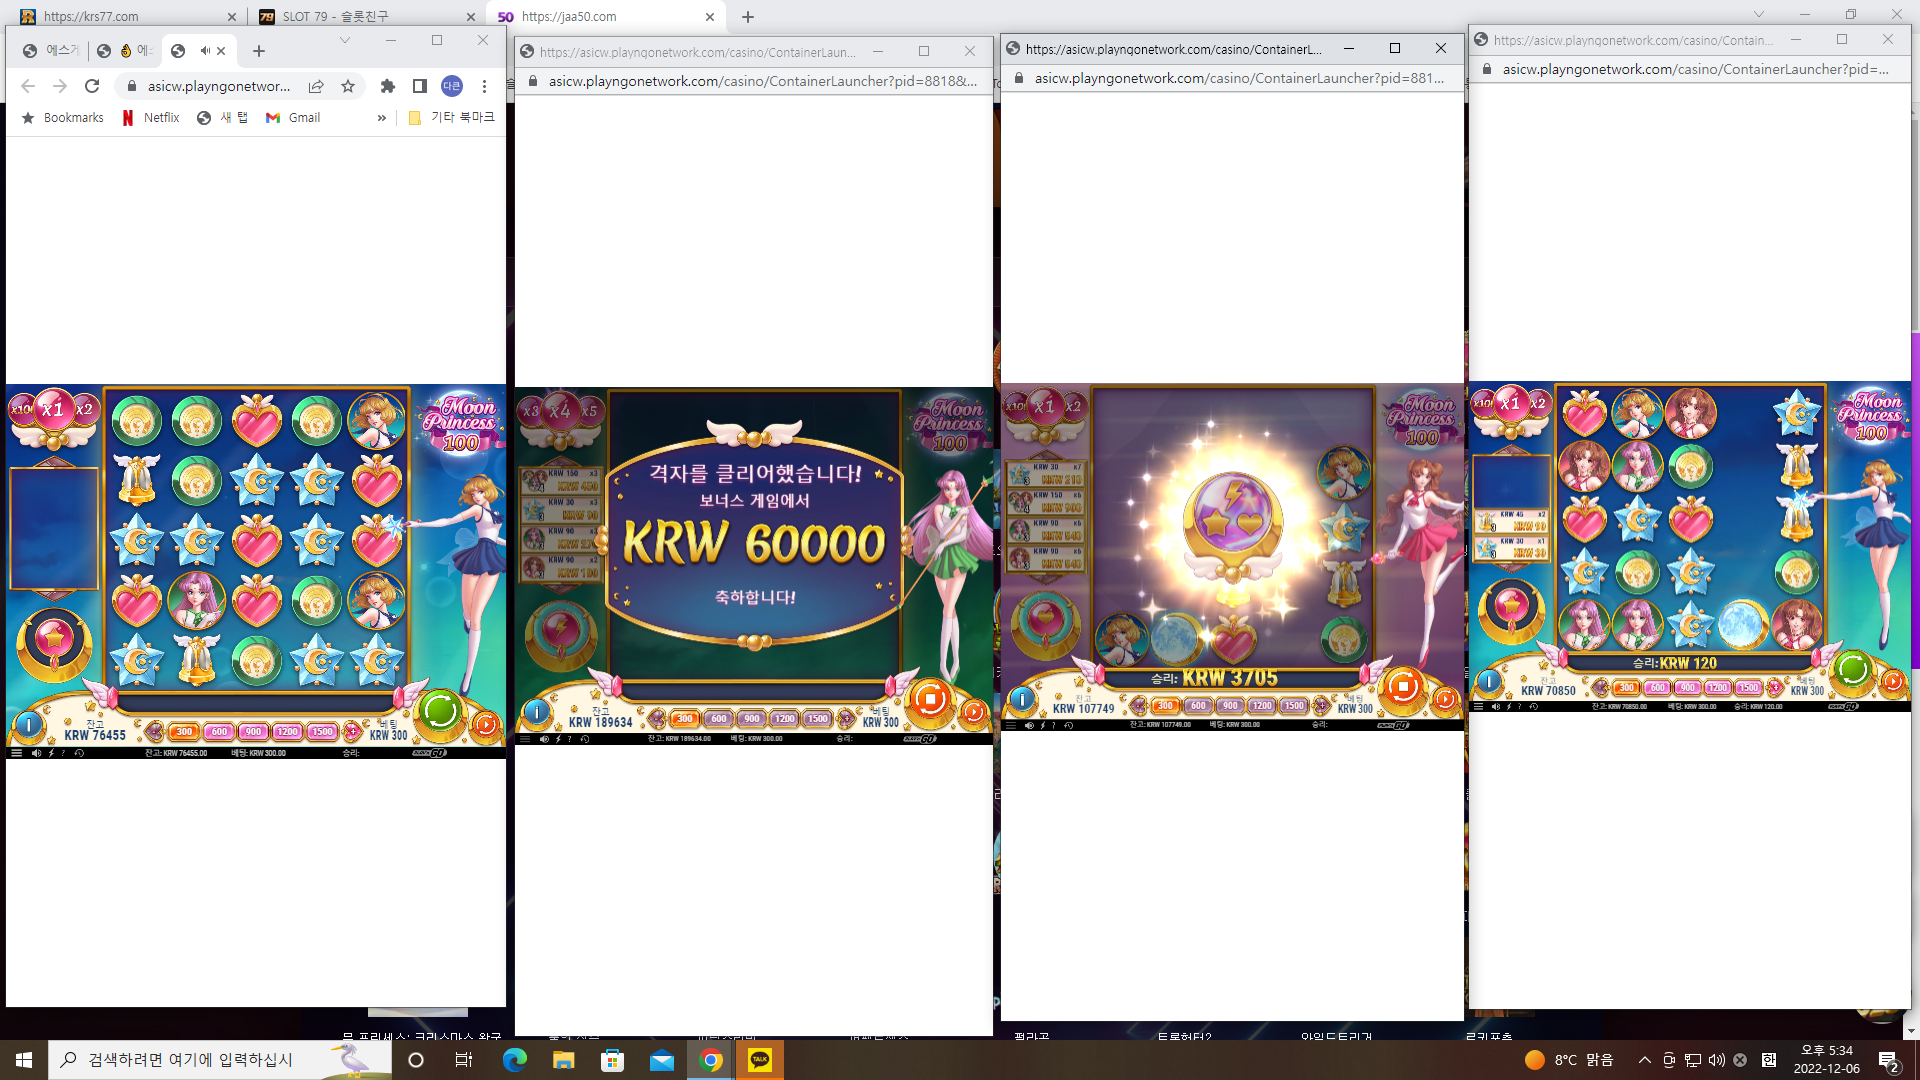Open the Netflix bookmark
Viewport: 1920px width, 1080px height.
(x=150, y=118)
